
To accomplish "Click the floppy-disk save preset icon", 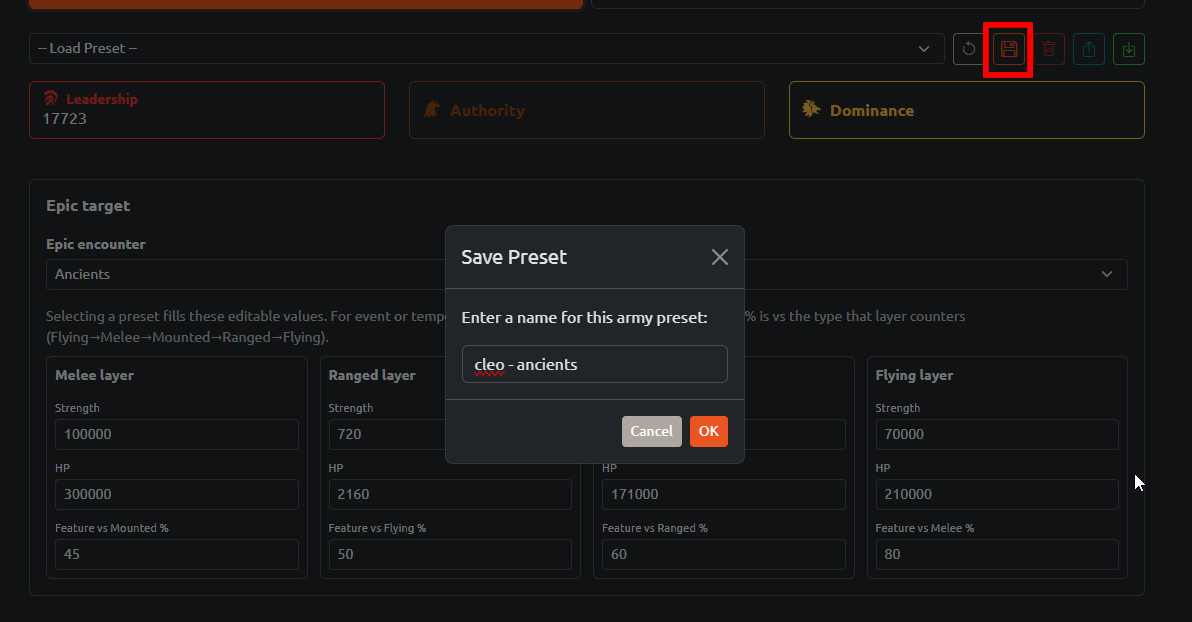I will click(1009, 49).
